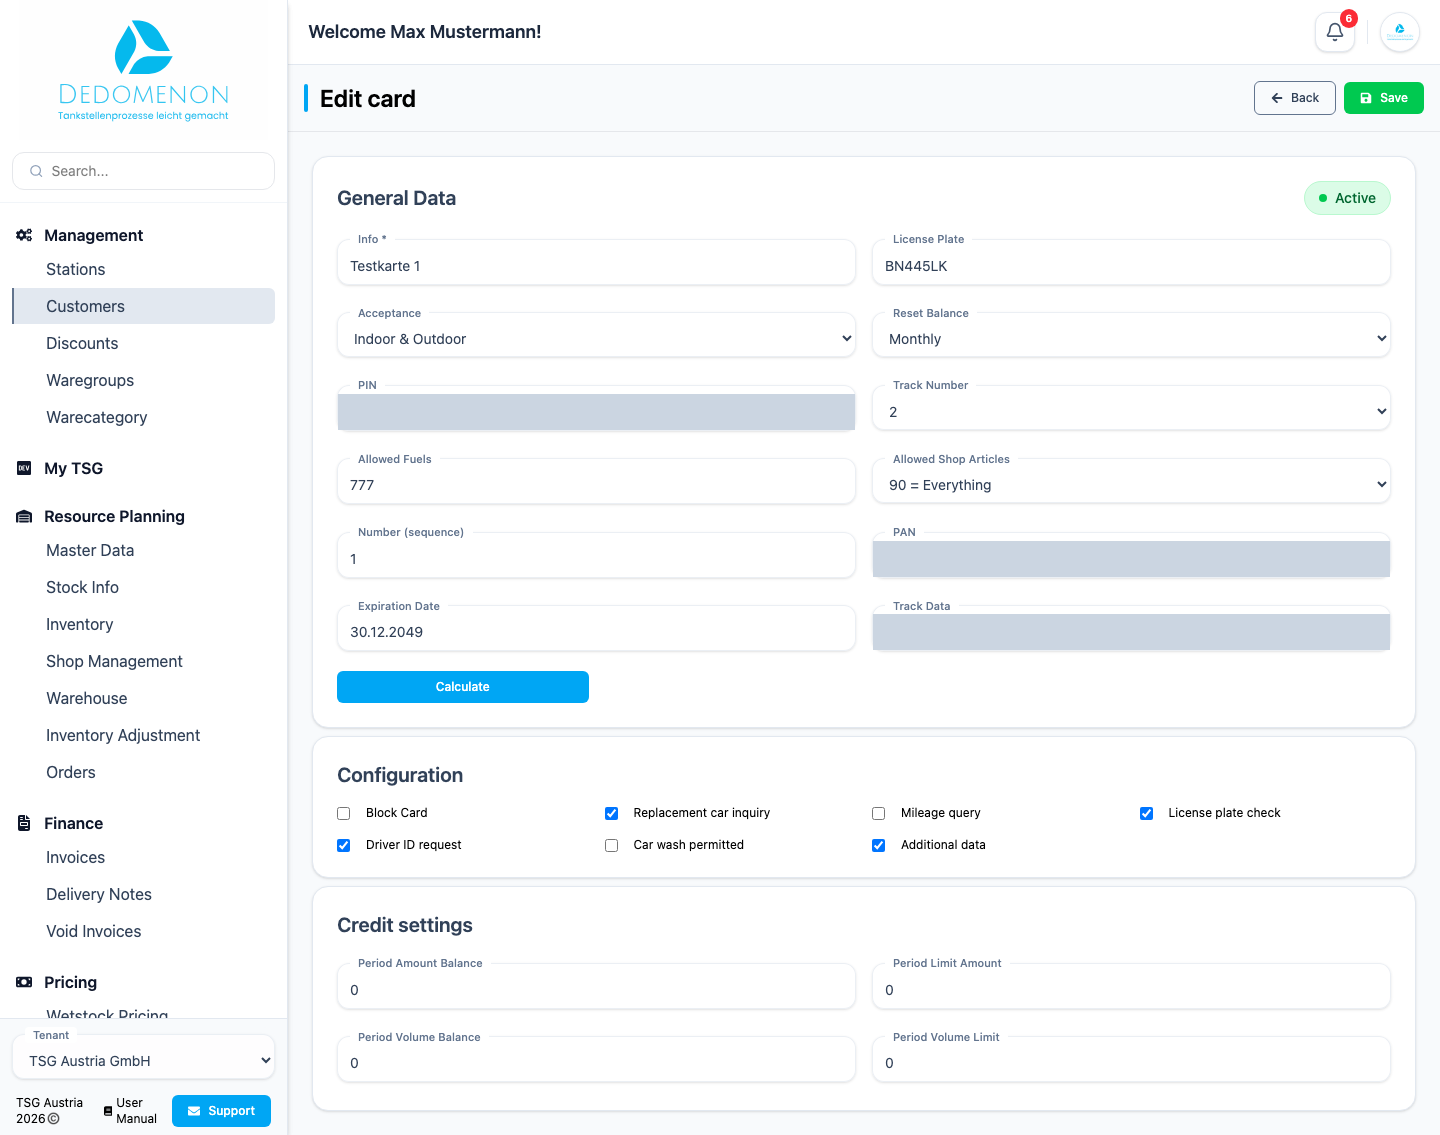Uncheck Additional data checkbox
This screenshot has height=1135, width=1440.
(879, 845)
